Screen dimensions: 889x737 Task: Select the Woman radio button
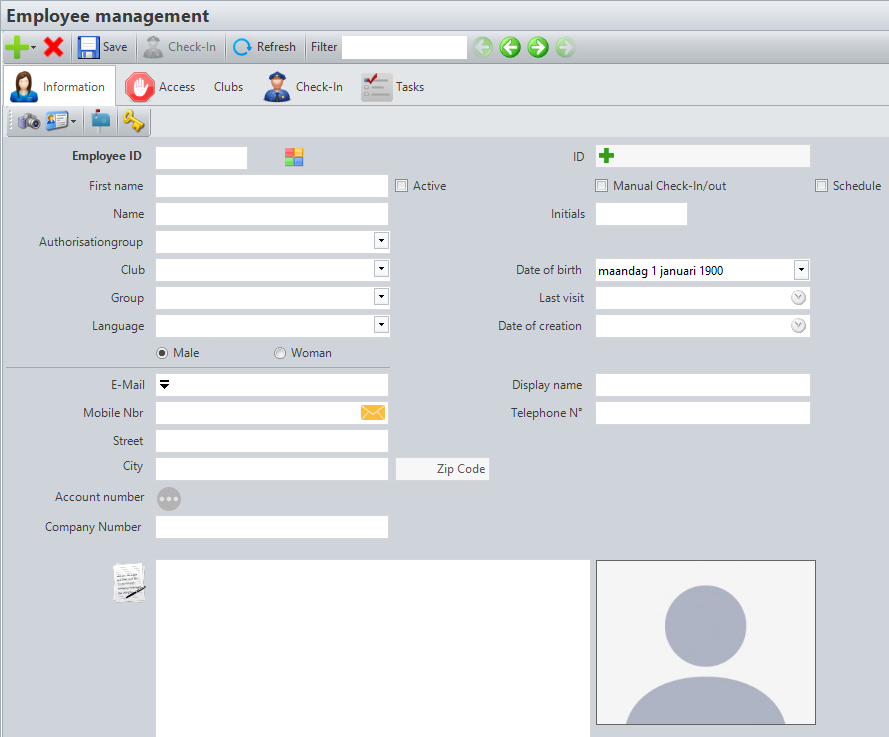point(280,353)
